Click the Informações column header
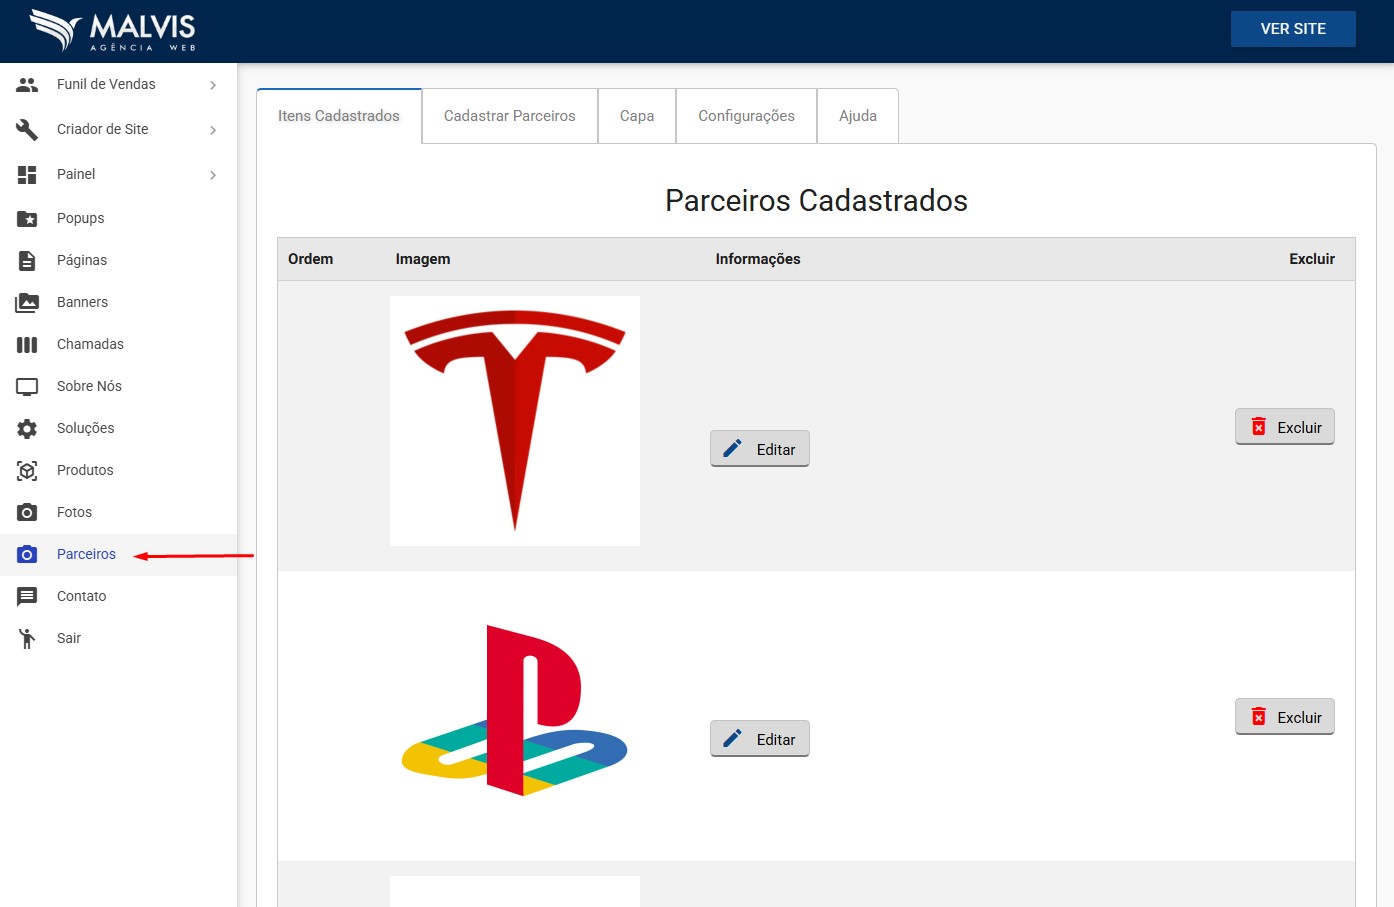Image resolution: width=1394 pixels, height=907 pixels. coord(758,259)
